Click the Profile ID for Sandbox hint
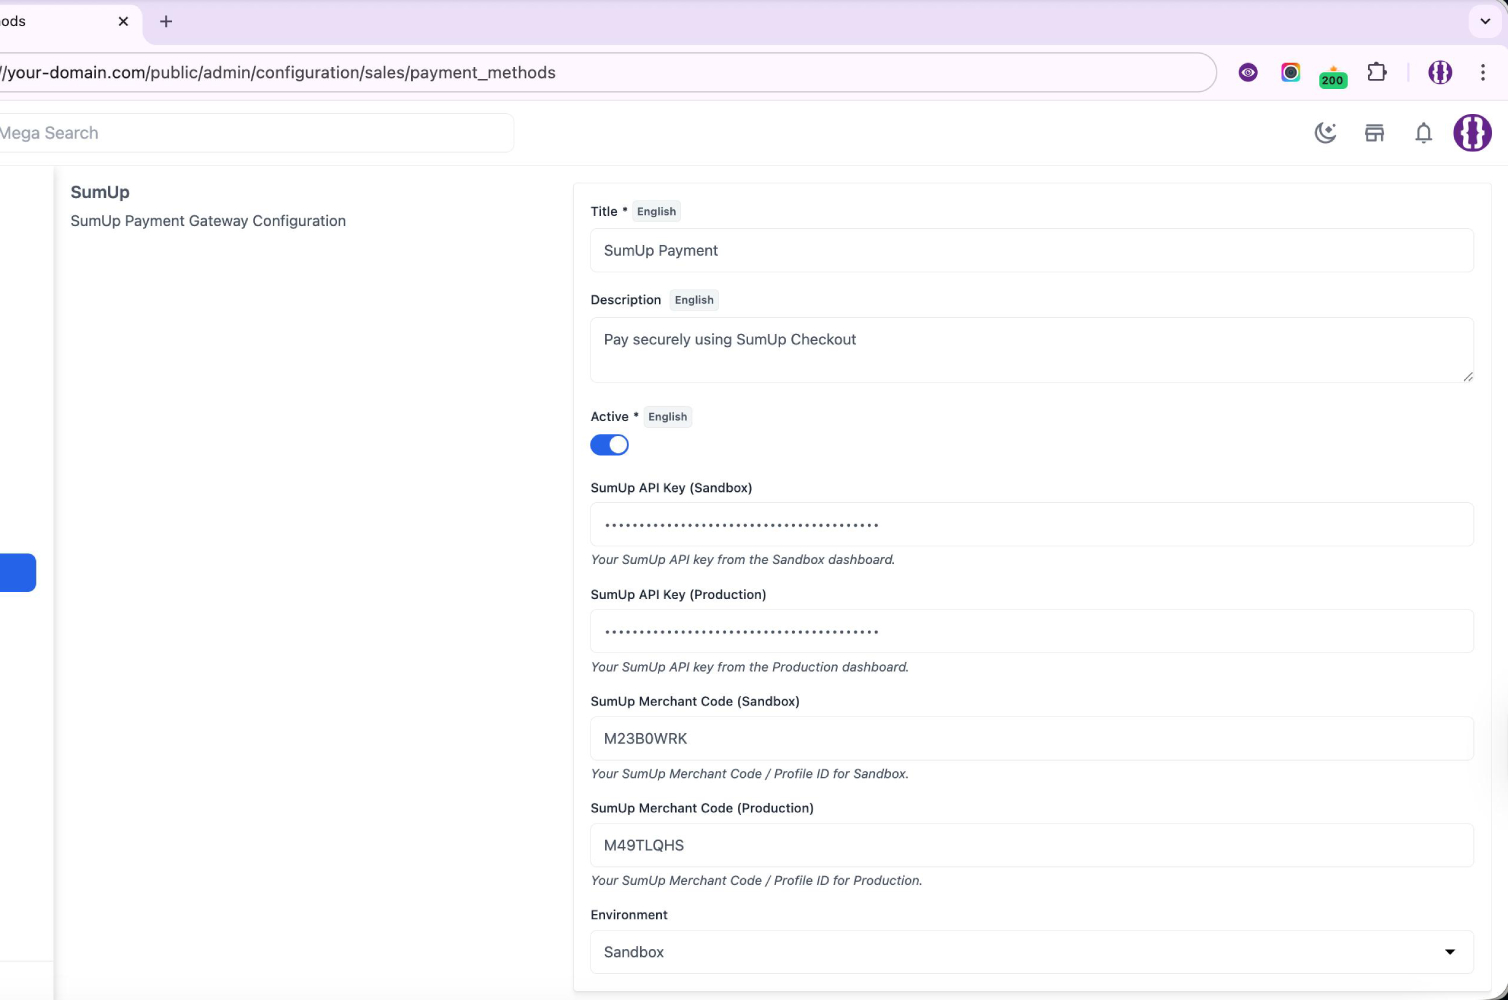This screenshot has width=1508, height=1000. (x=750, y=774)
